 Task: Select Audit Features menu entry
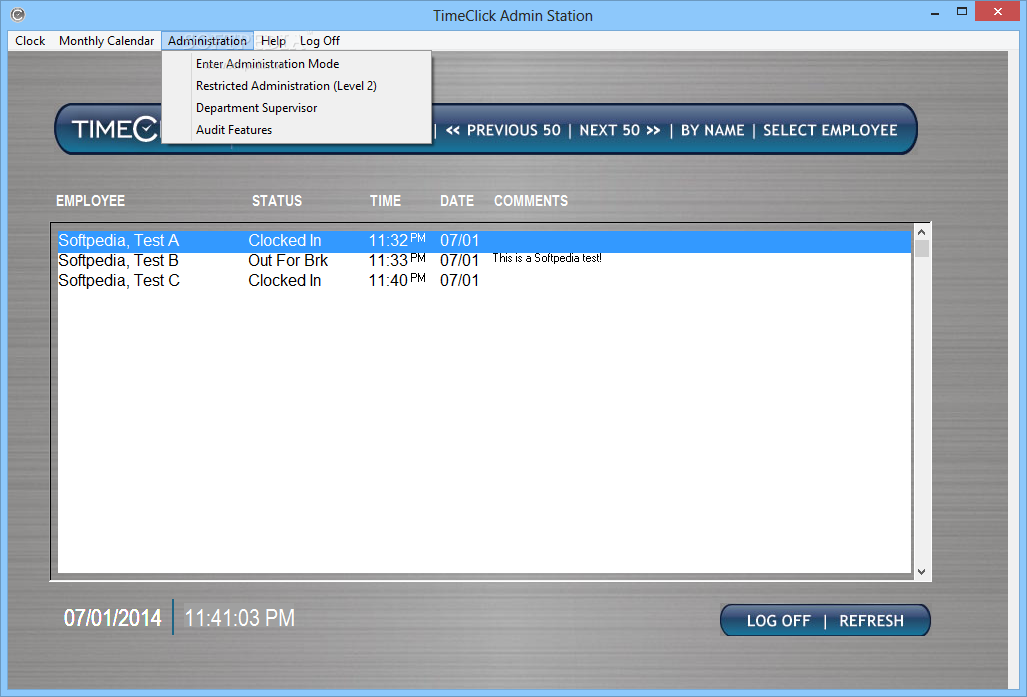(x=297, y=130)
